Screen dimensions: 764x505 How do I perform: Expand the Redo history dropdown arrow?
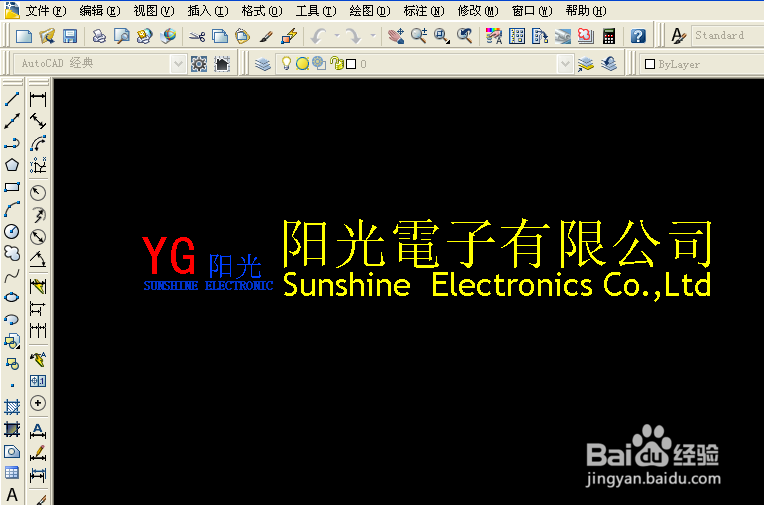(373, 36)
